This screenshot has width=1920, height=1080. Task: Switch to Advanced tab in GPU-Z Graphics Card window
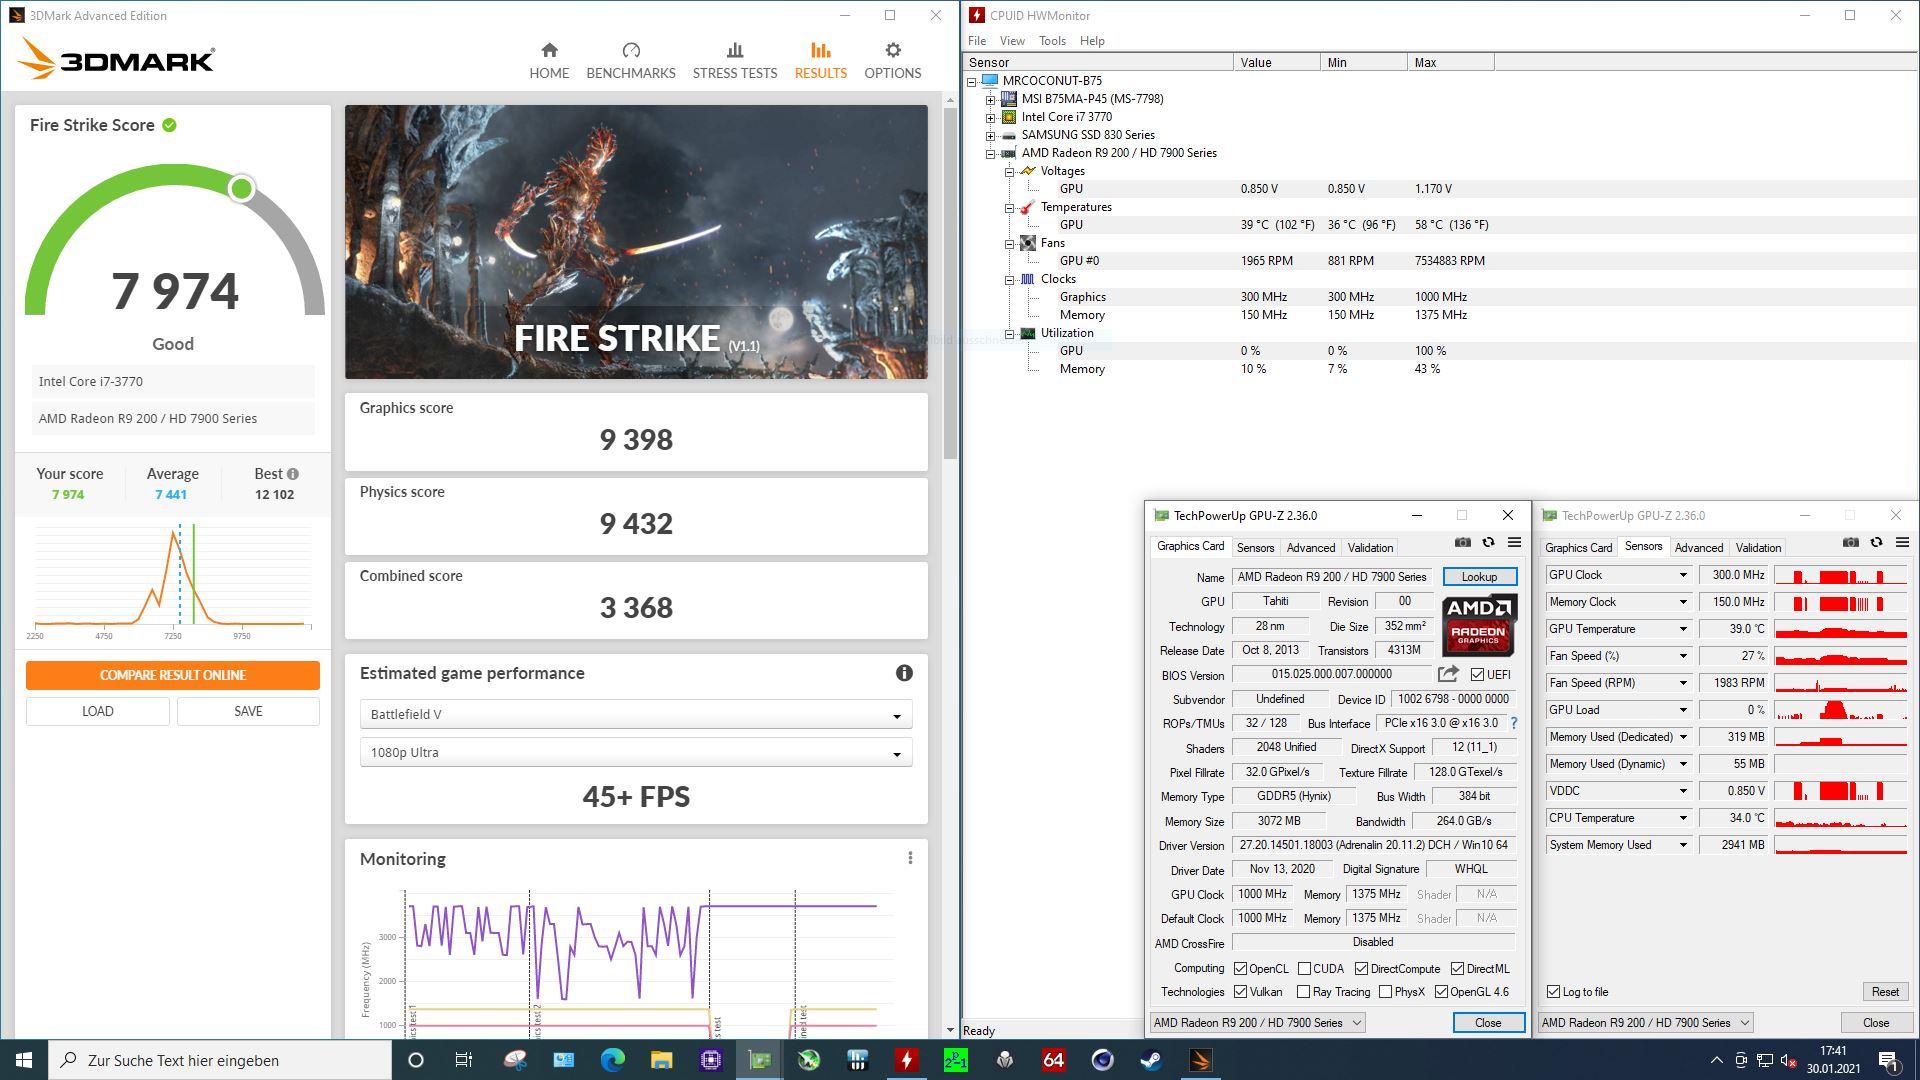pyautogui.click(x=1310, y=548)
